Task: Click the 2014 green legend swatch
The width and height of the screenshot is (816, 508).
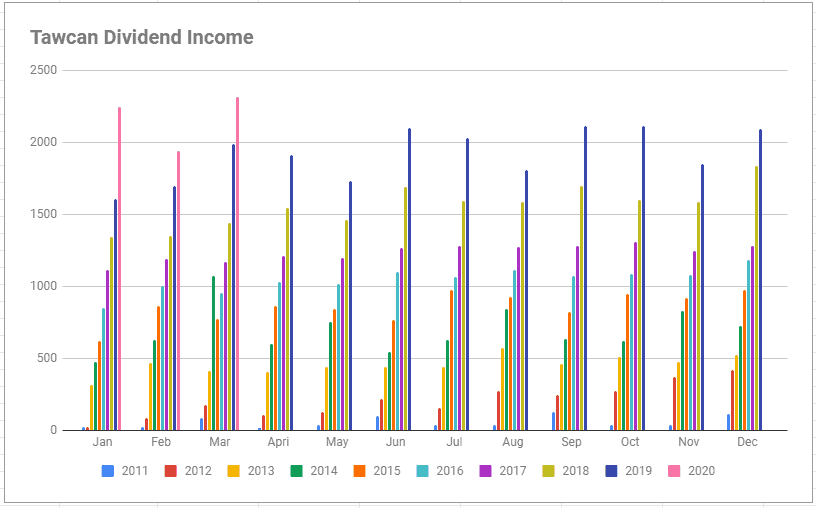Action: click(x=297, y=470)
